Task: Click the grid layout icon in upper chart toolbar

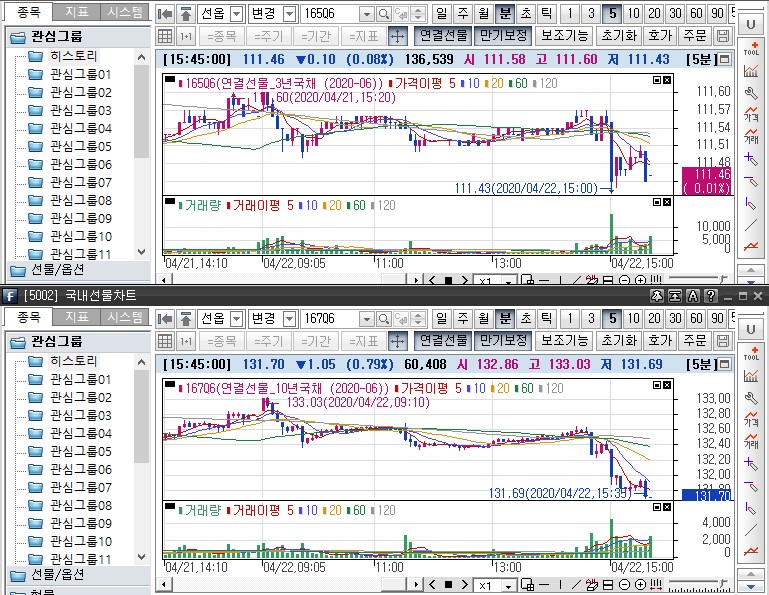Action: 167,36
